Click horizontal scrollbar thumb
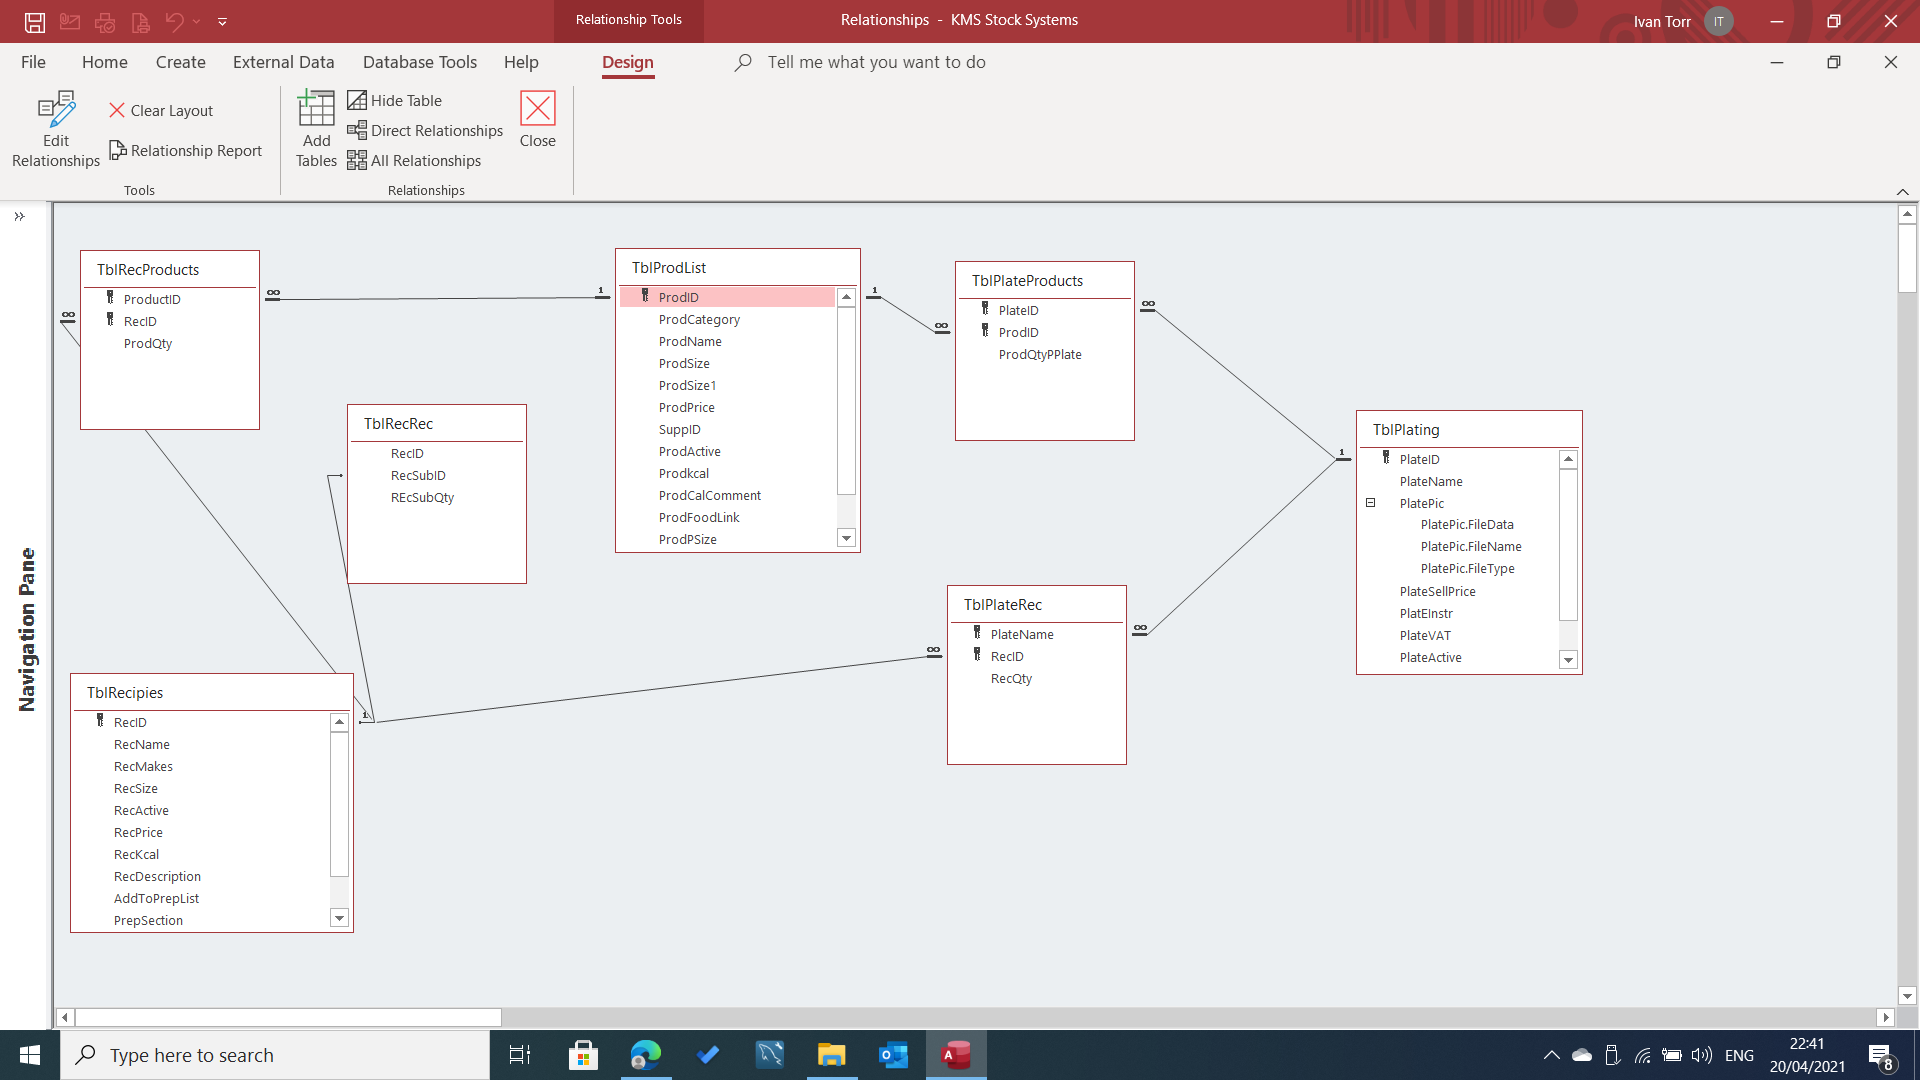This screenshot has height=1080, width=1920. click(288, 1017)
